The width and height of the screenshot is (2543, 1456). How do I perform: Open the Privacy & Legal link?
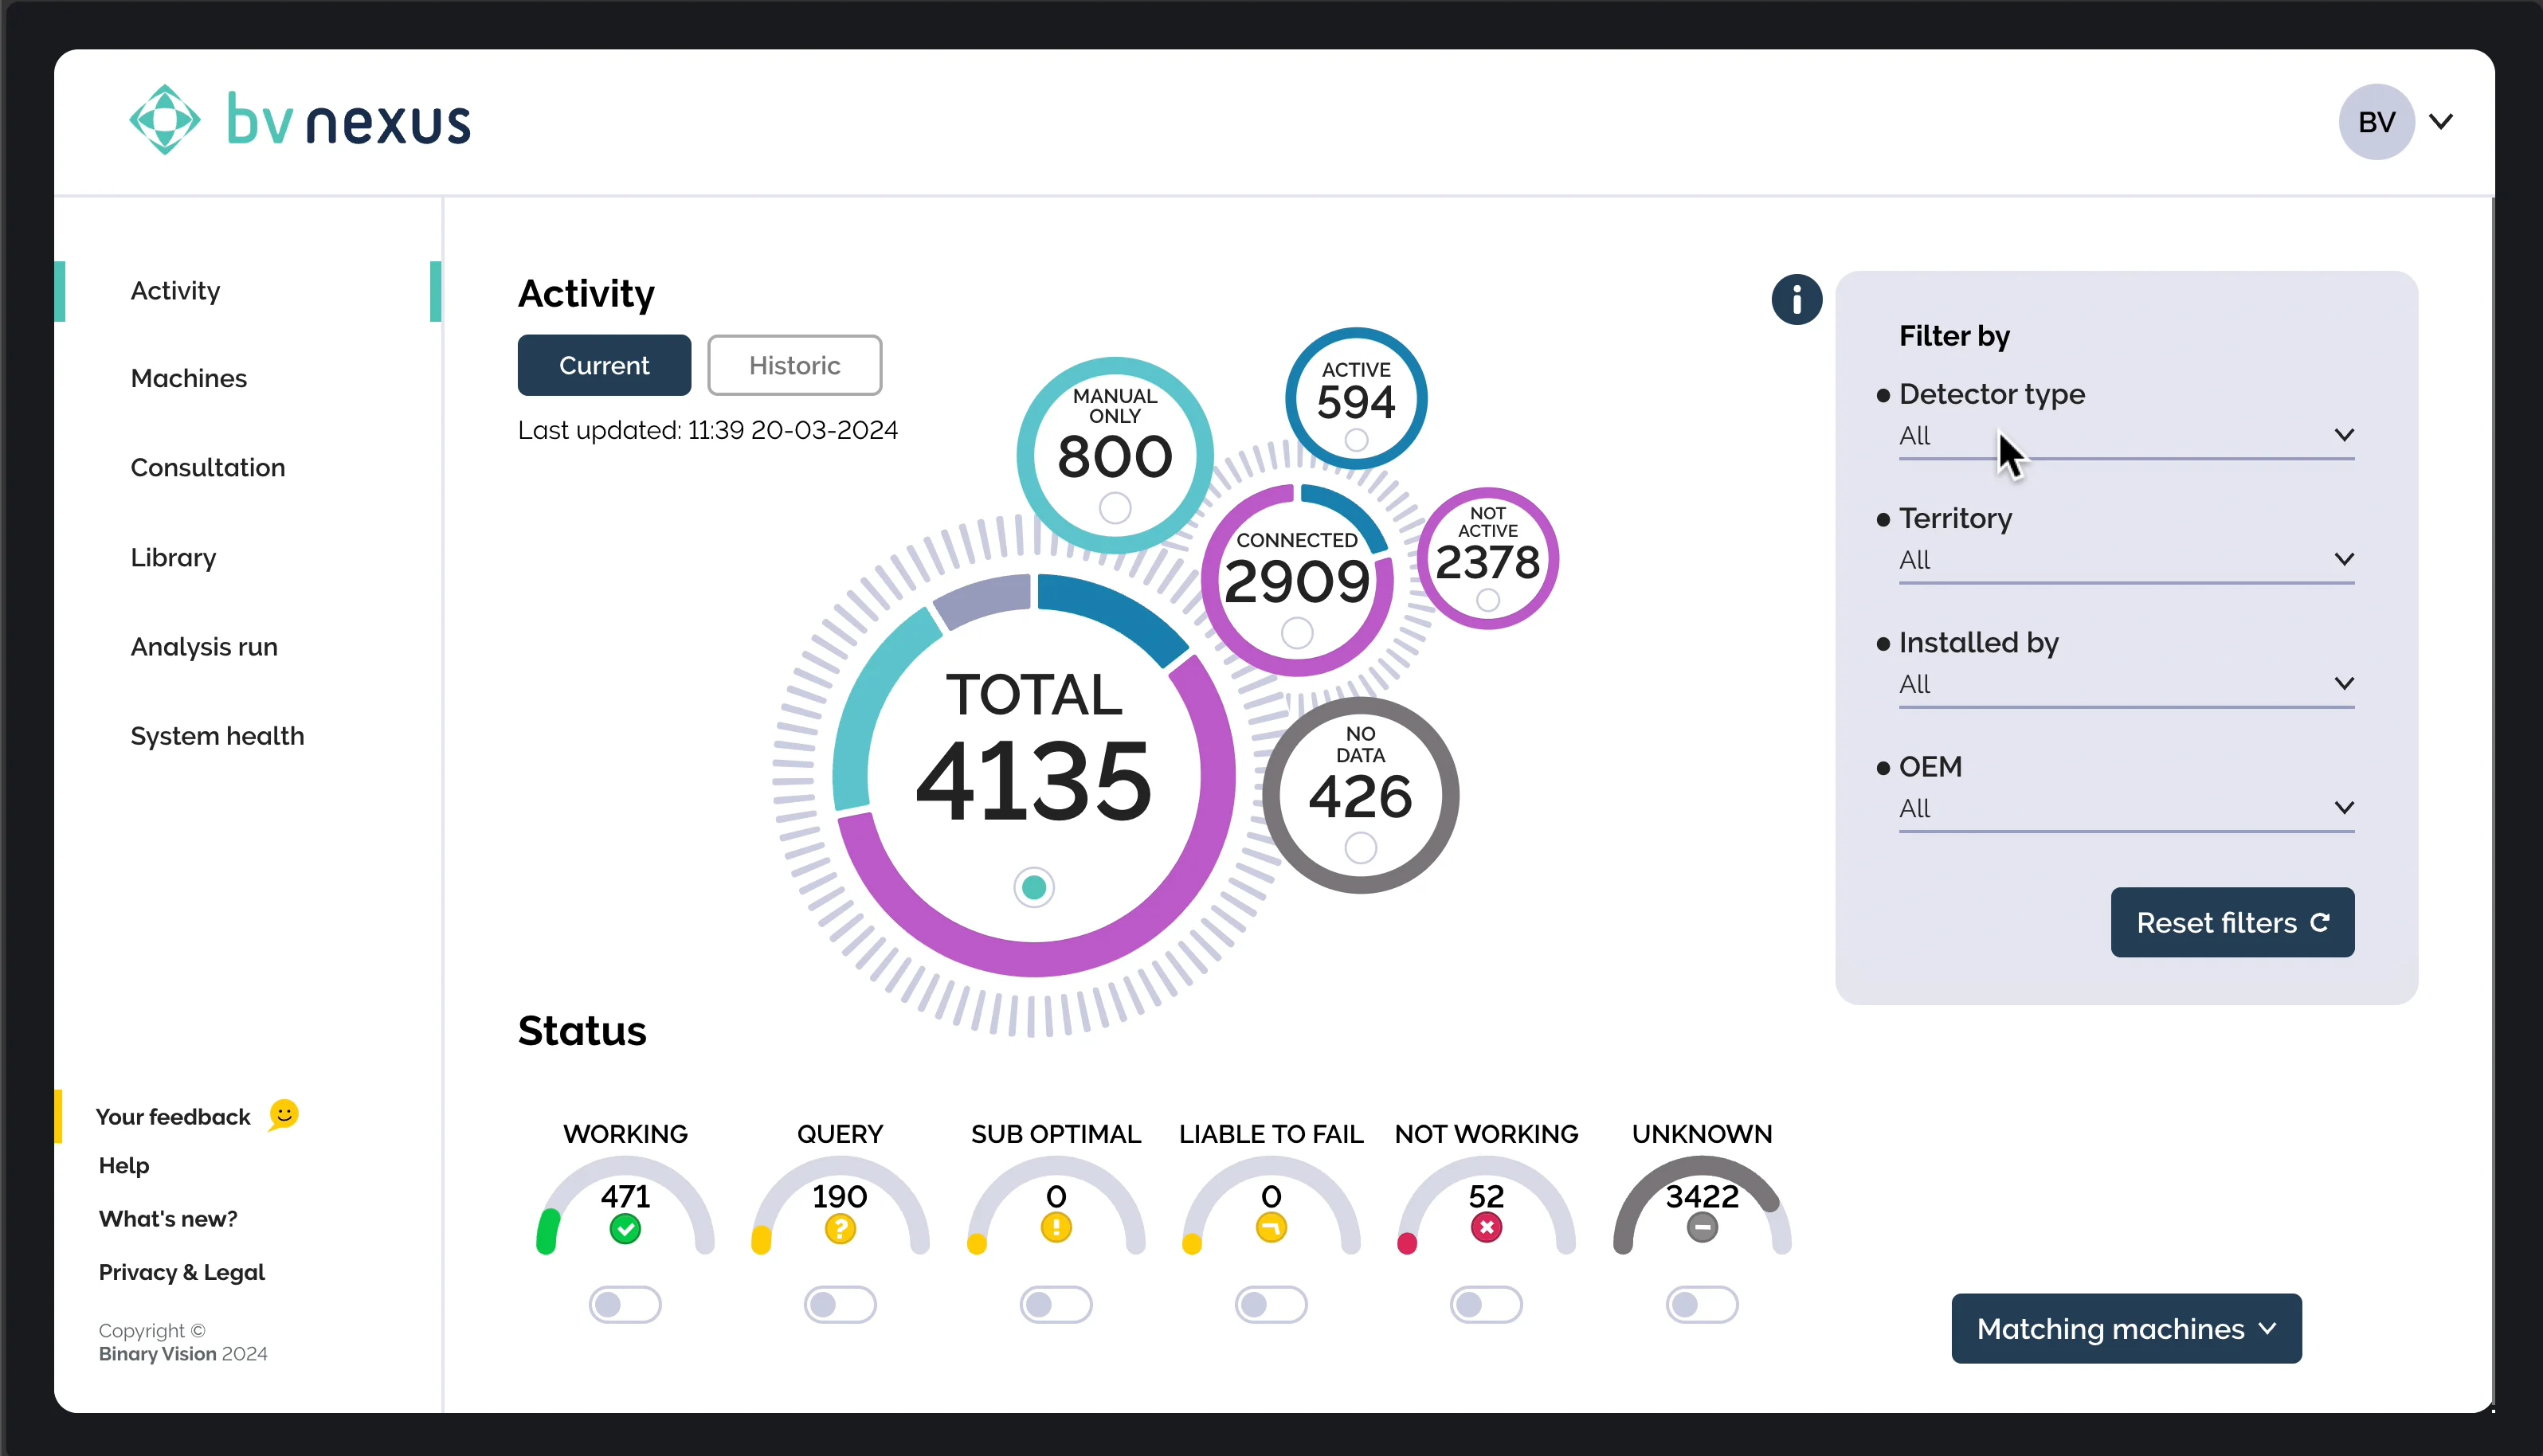182,1272
